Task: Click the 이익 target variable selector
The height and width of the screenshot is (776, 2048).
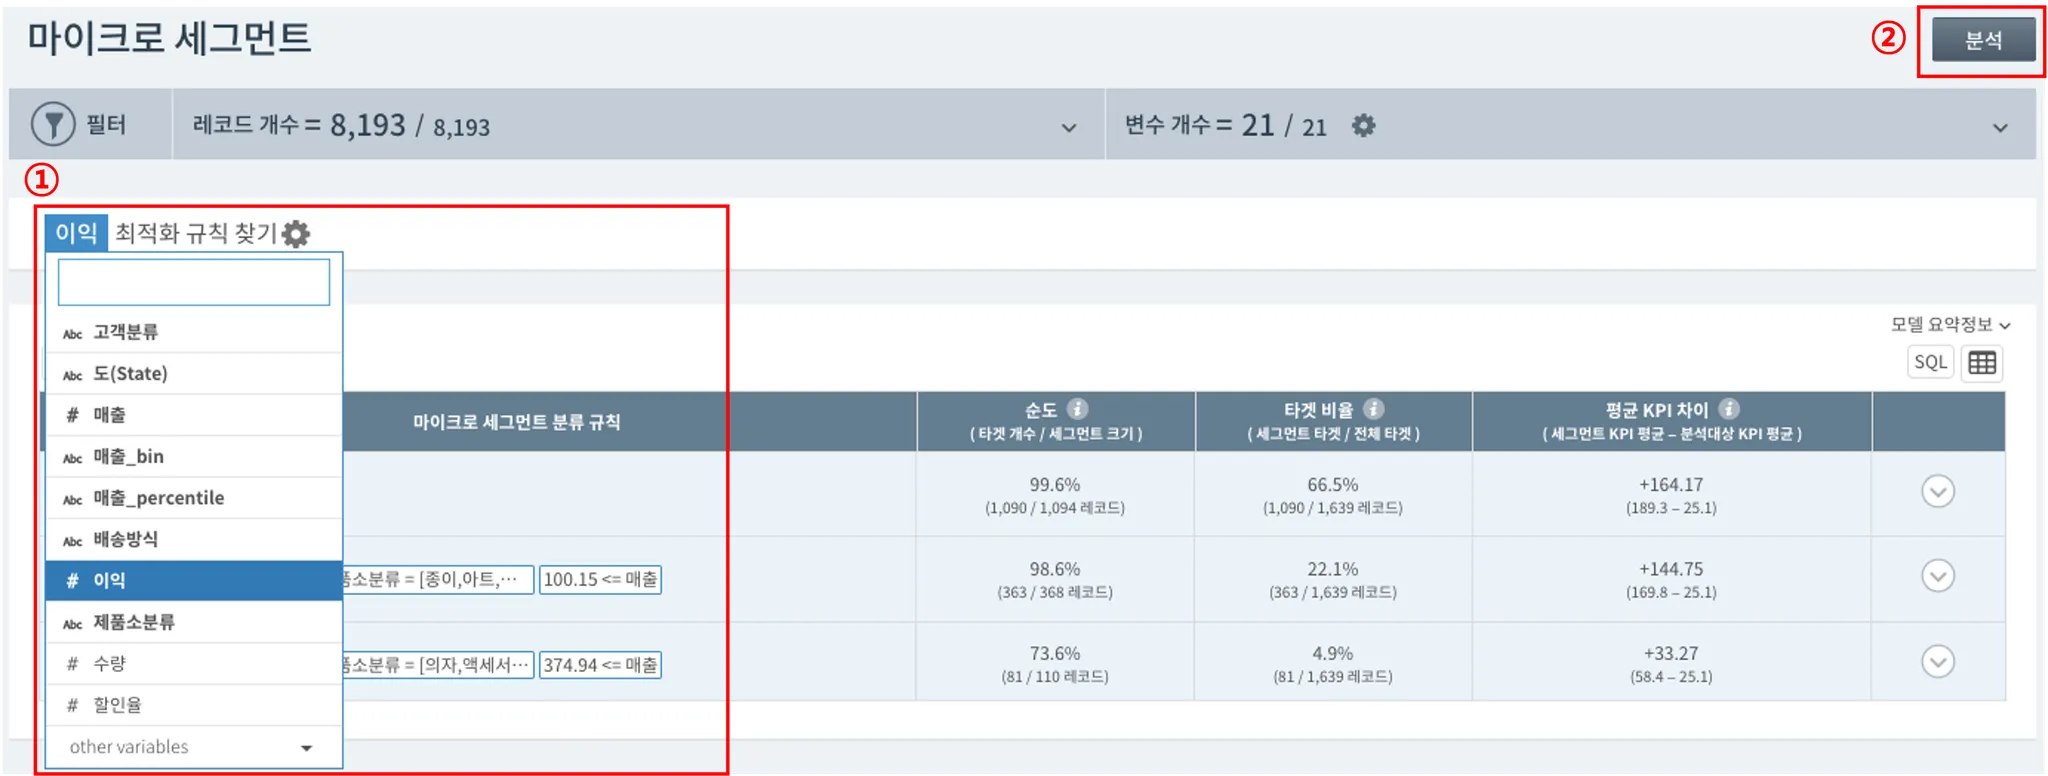Action: pyautogui.click(x=76, y=233)
